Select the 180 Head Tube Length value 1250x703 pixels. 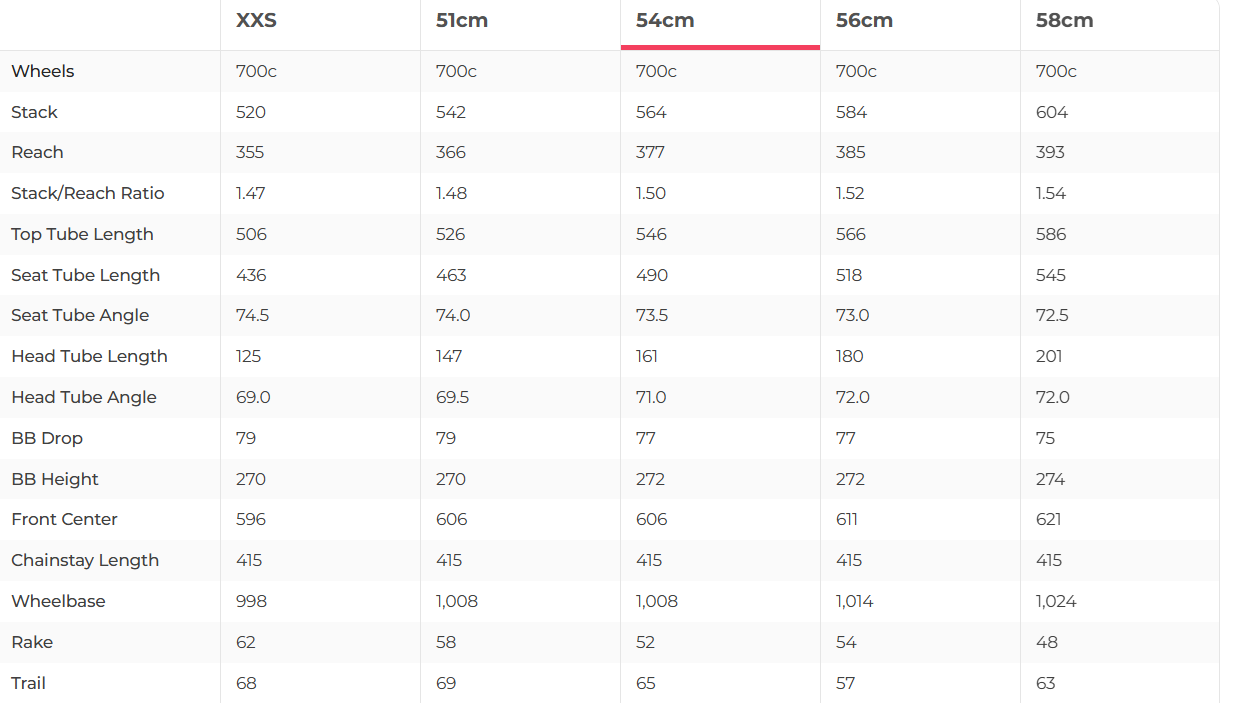(850, 356)
